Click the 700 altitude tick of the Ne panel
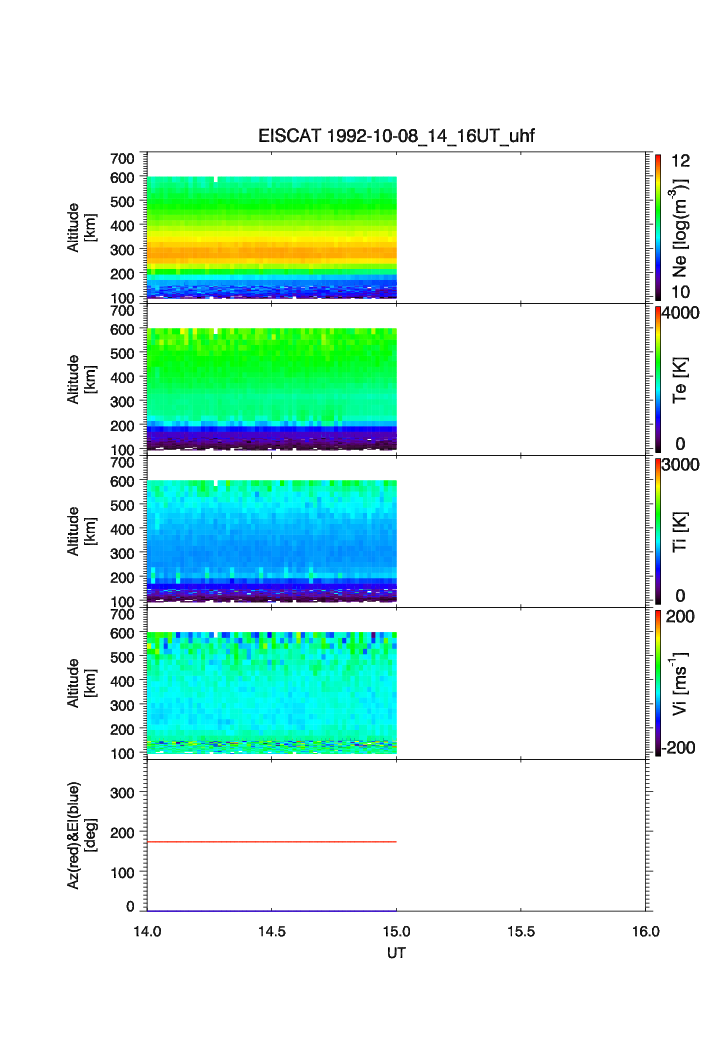Viewport: 708px width, 1063px height. (x=122, y=159)
